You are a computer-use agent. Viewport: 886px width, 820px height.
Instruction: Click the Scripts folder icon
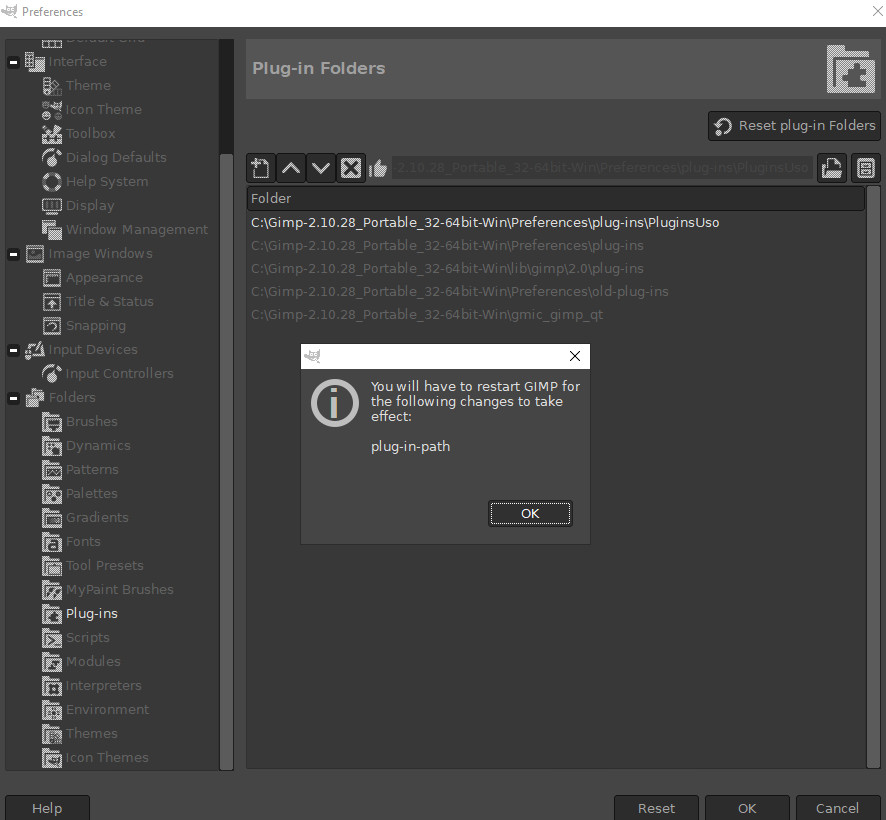pos(52,638)
